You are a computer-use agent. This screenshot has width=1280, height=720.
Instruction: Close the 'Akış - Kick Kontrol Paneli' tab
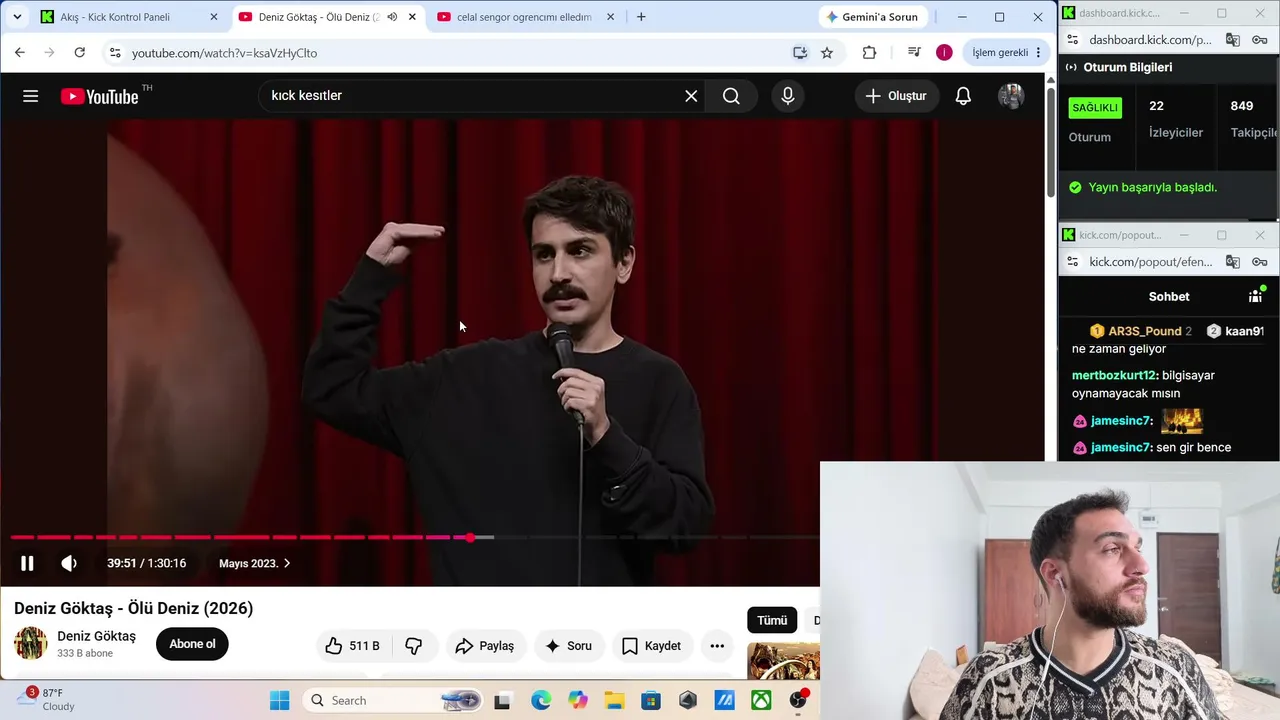(x=213, y=17)
